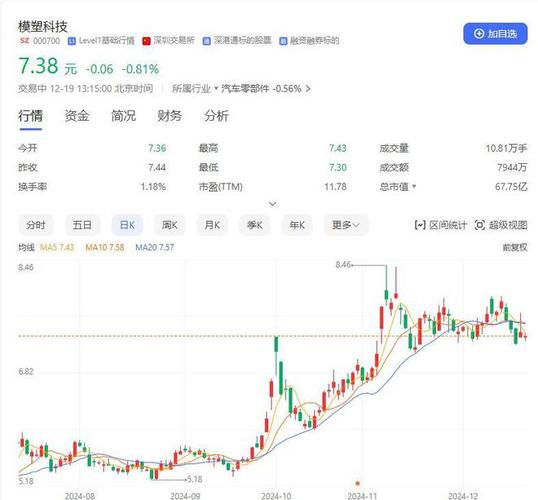Open the 所属行业 dropdown arrow
The width and height of the screenshot is (538, 500).
[216, 89]
